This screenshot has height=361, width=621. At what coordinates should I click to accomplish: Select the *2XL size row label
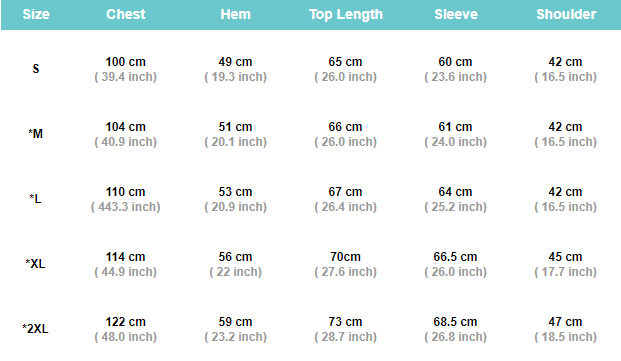[35, 329]
